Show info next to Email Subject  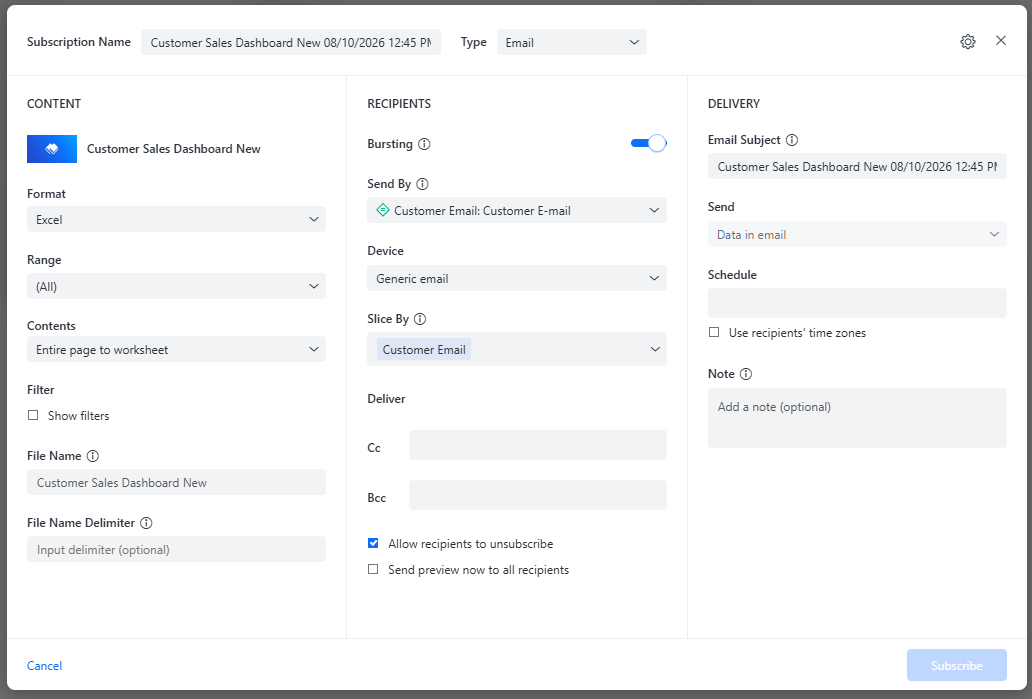(792, 140)
